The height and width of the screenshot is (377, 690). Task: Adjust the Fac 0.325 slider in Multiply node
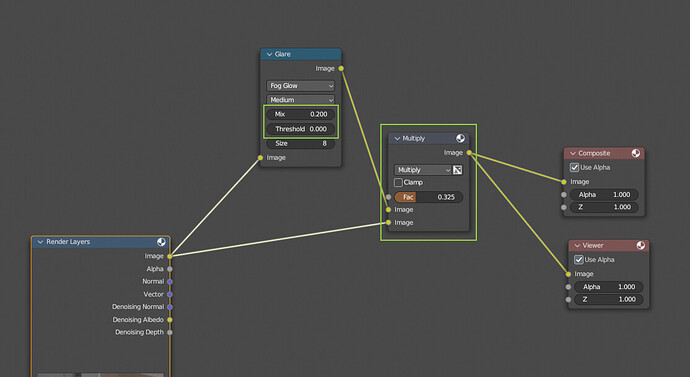coord(429,197)
